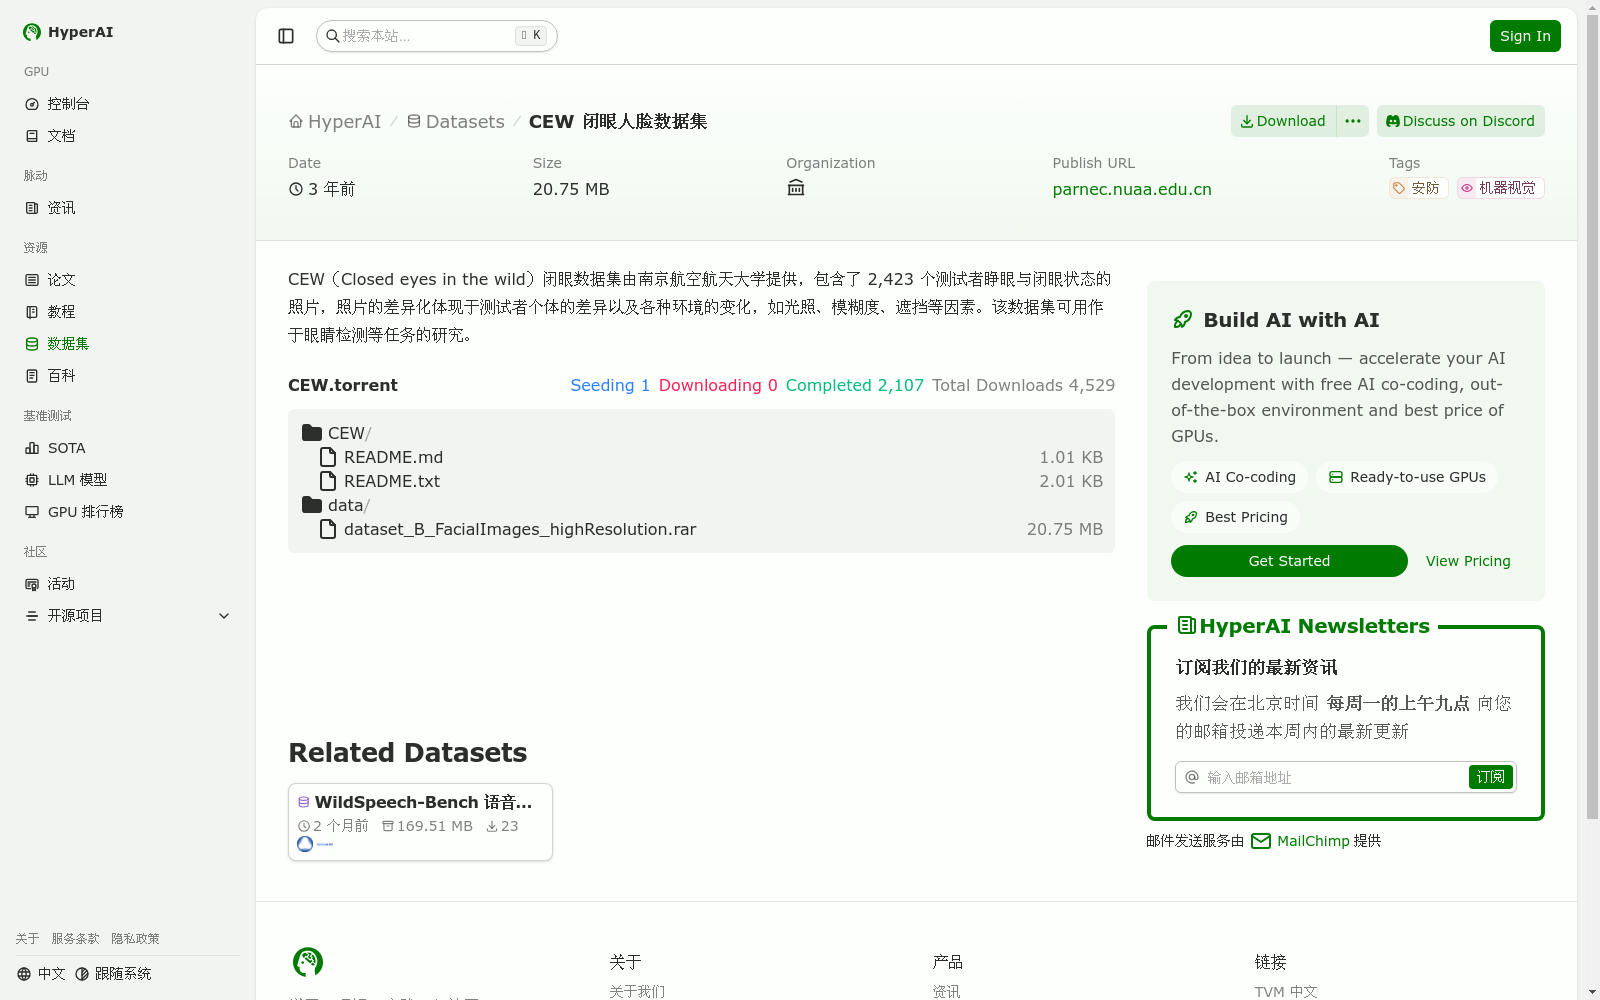Select 数据集 datasets in sidebar
This screenshot has width=1600, height=1000.
127,344
